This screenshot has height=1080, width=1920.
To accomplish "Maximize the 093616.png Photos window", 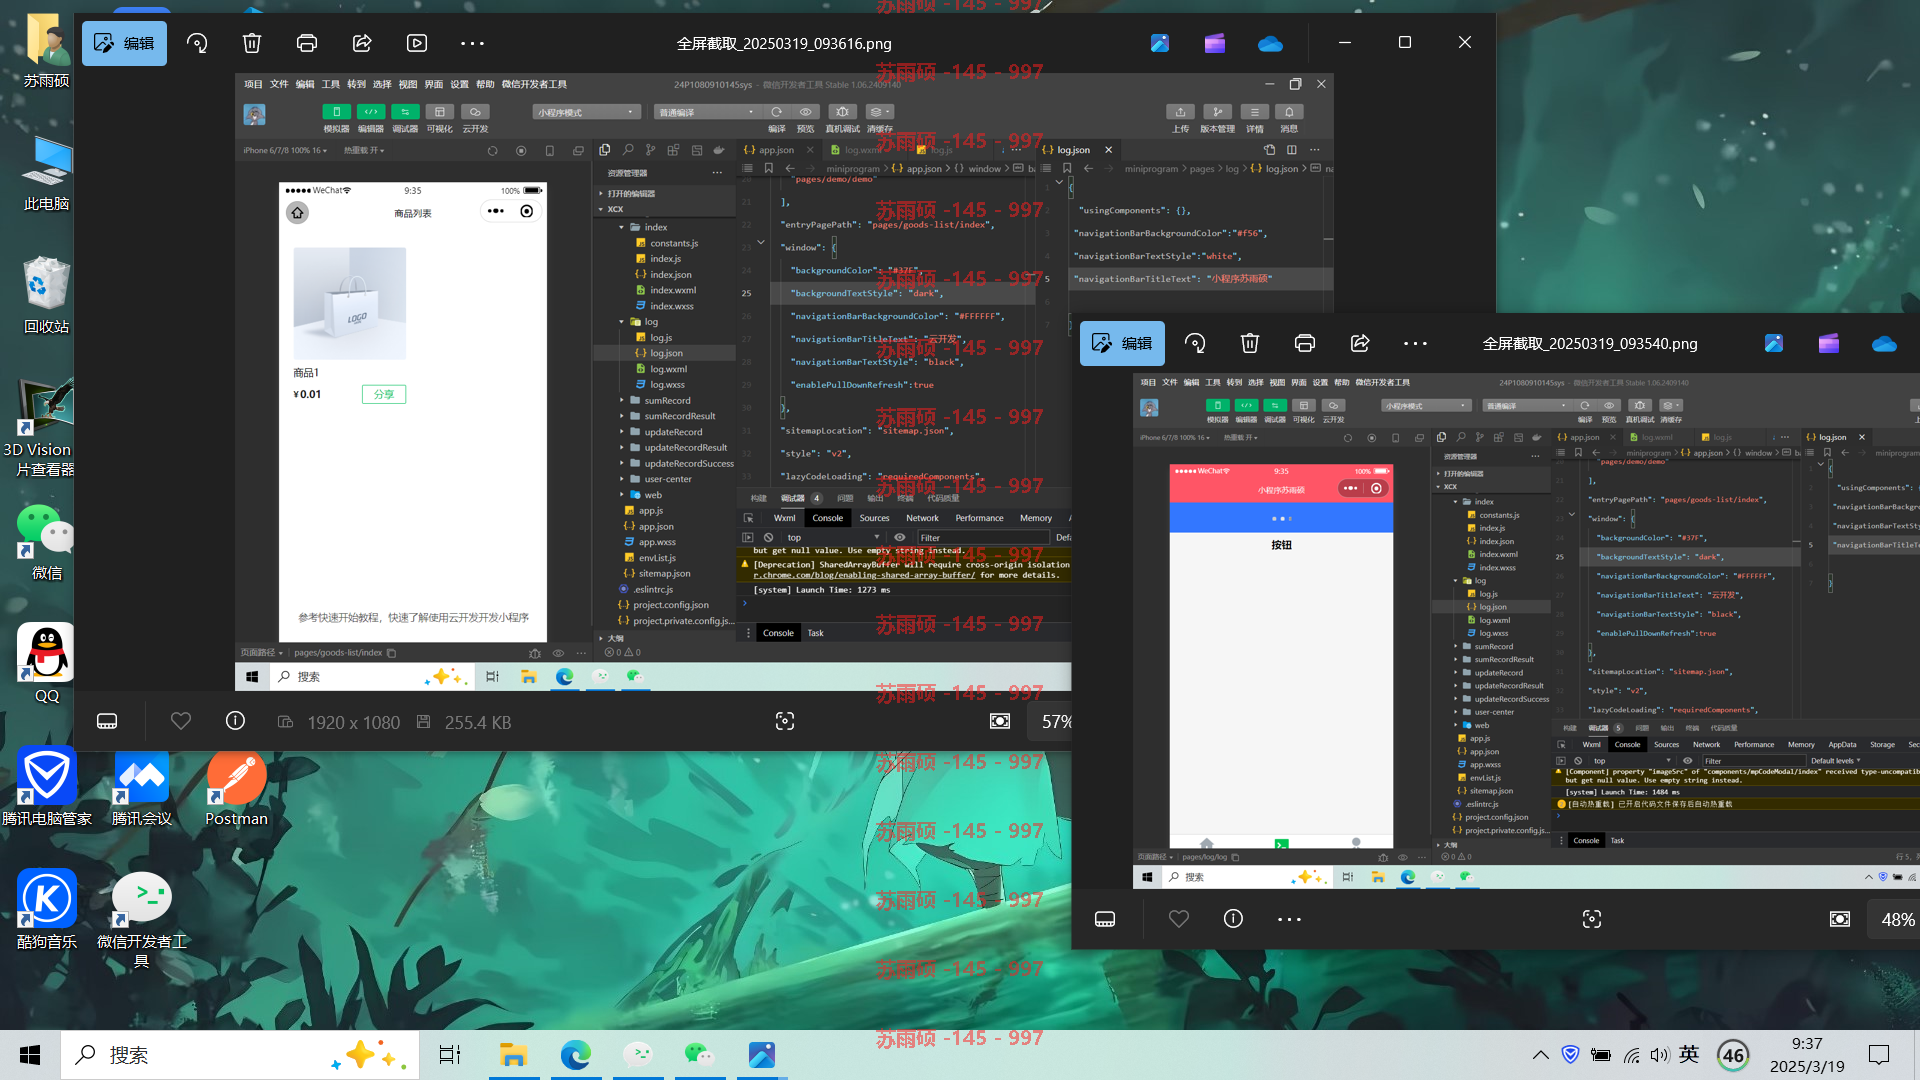I will [1405, 42].
